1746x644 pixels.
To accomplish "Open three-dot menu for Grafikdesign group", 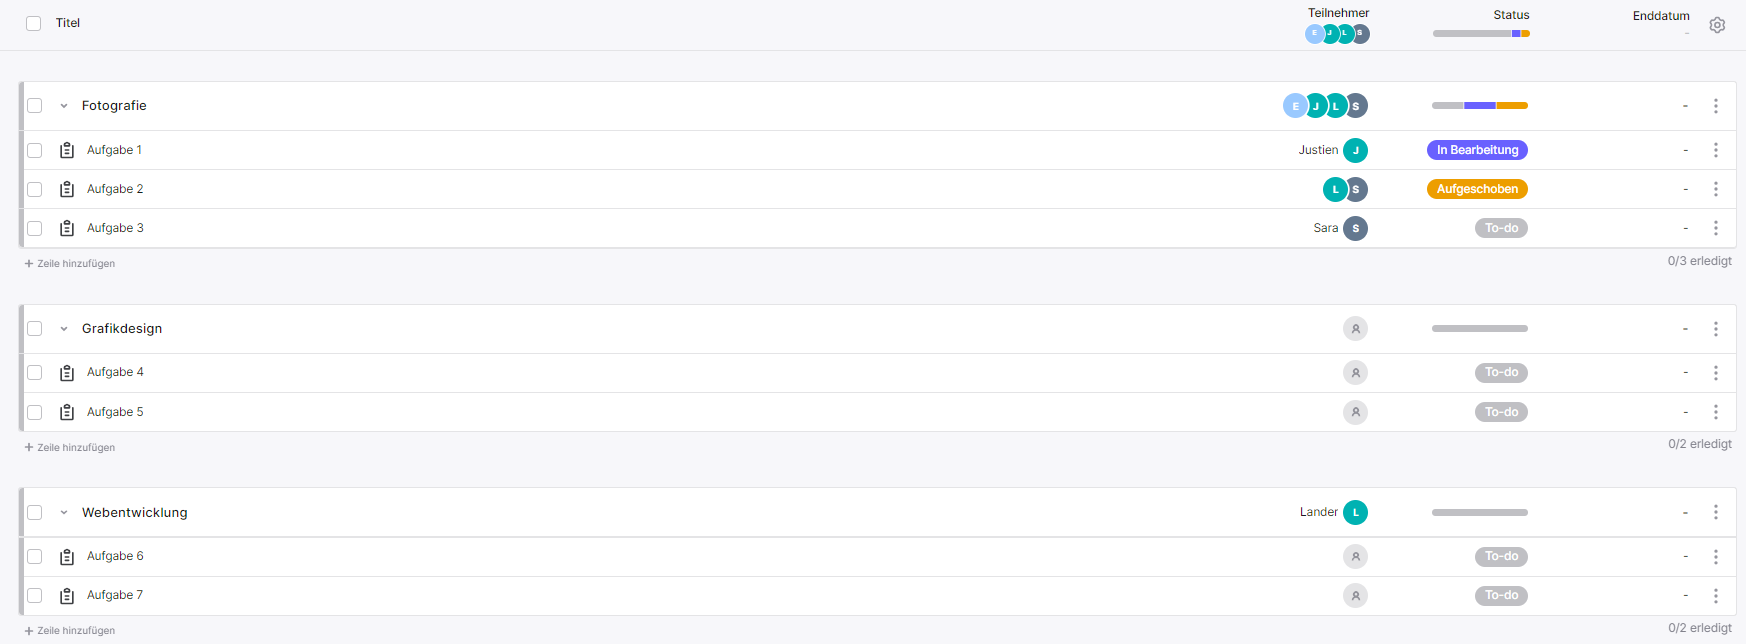I will (x=1716, y=329).
